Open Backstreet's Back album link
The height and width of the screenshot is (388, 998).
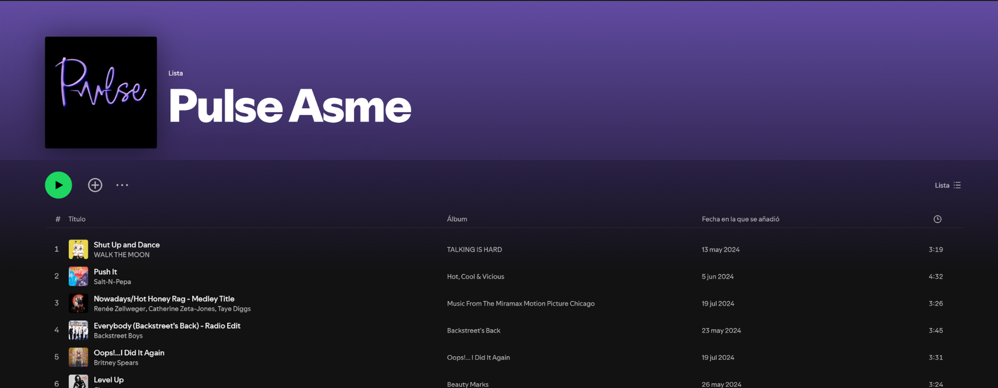[x=474, y=331]
